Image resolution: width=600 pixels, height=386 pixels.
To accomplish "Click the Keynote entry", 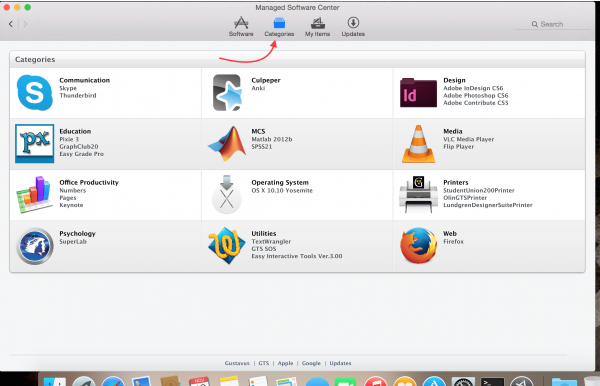I will (71, 205).
